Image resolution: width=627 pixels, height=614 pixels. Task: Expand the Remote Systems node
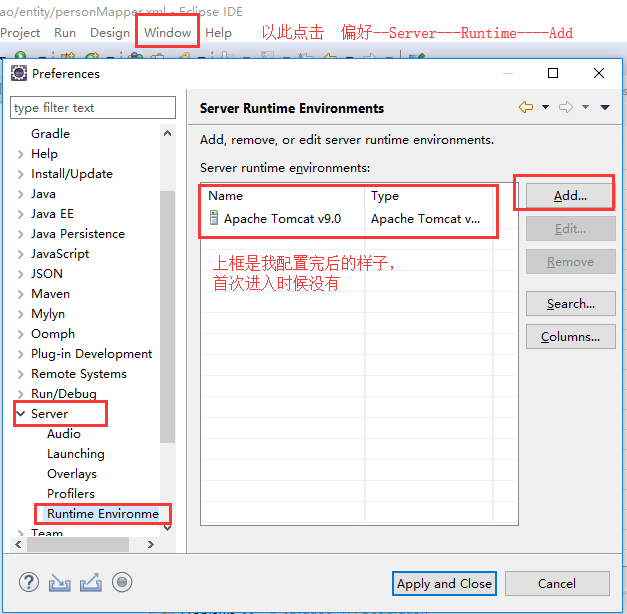click(x=21, y=374)
